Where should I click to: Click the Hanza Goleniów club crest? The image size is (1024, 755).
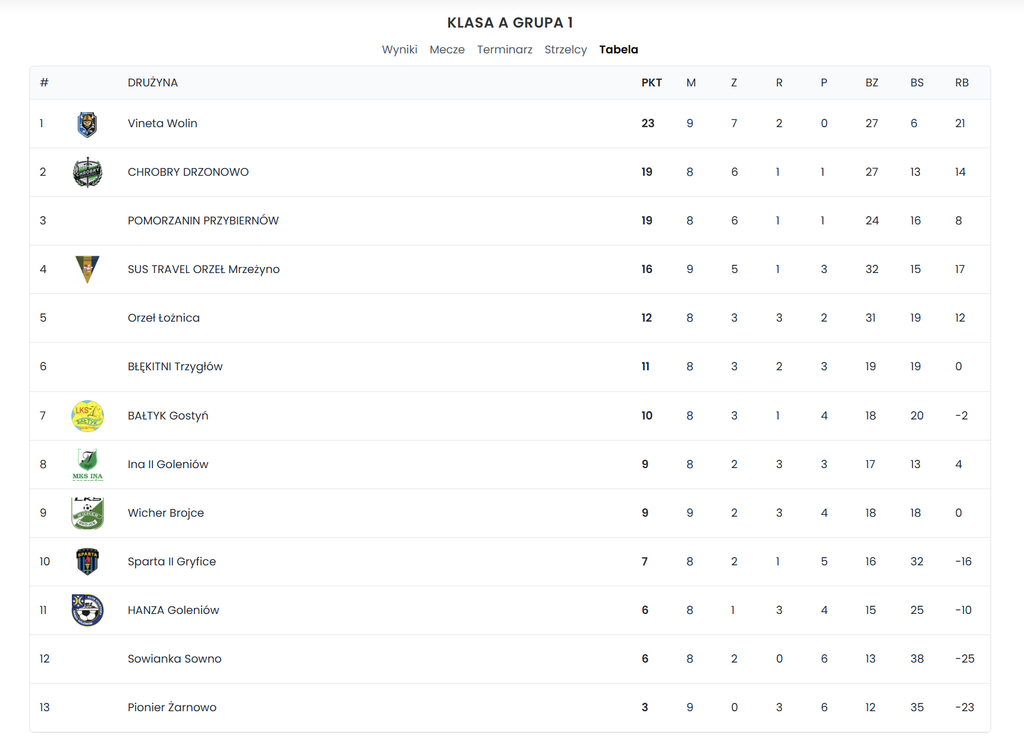87,610
